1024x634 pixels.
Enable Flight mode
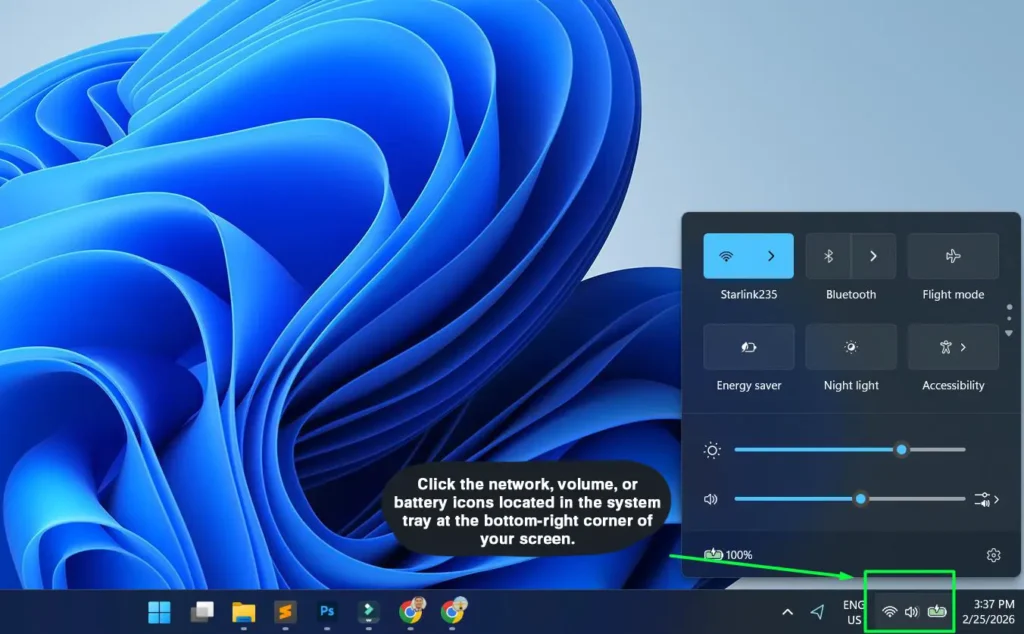tap(952, 255)
